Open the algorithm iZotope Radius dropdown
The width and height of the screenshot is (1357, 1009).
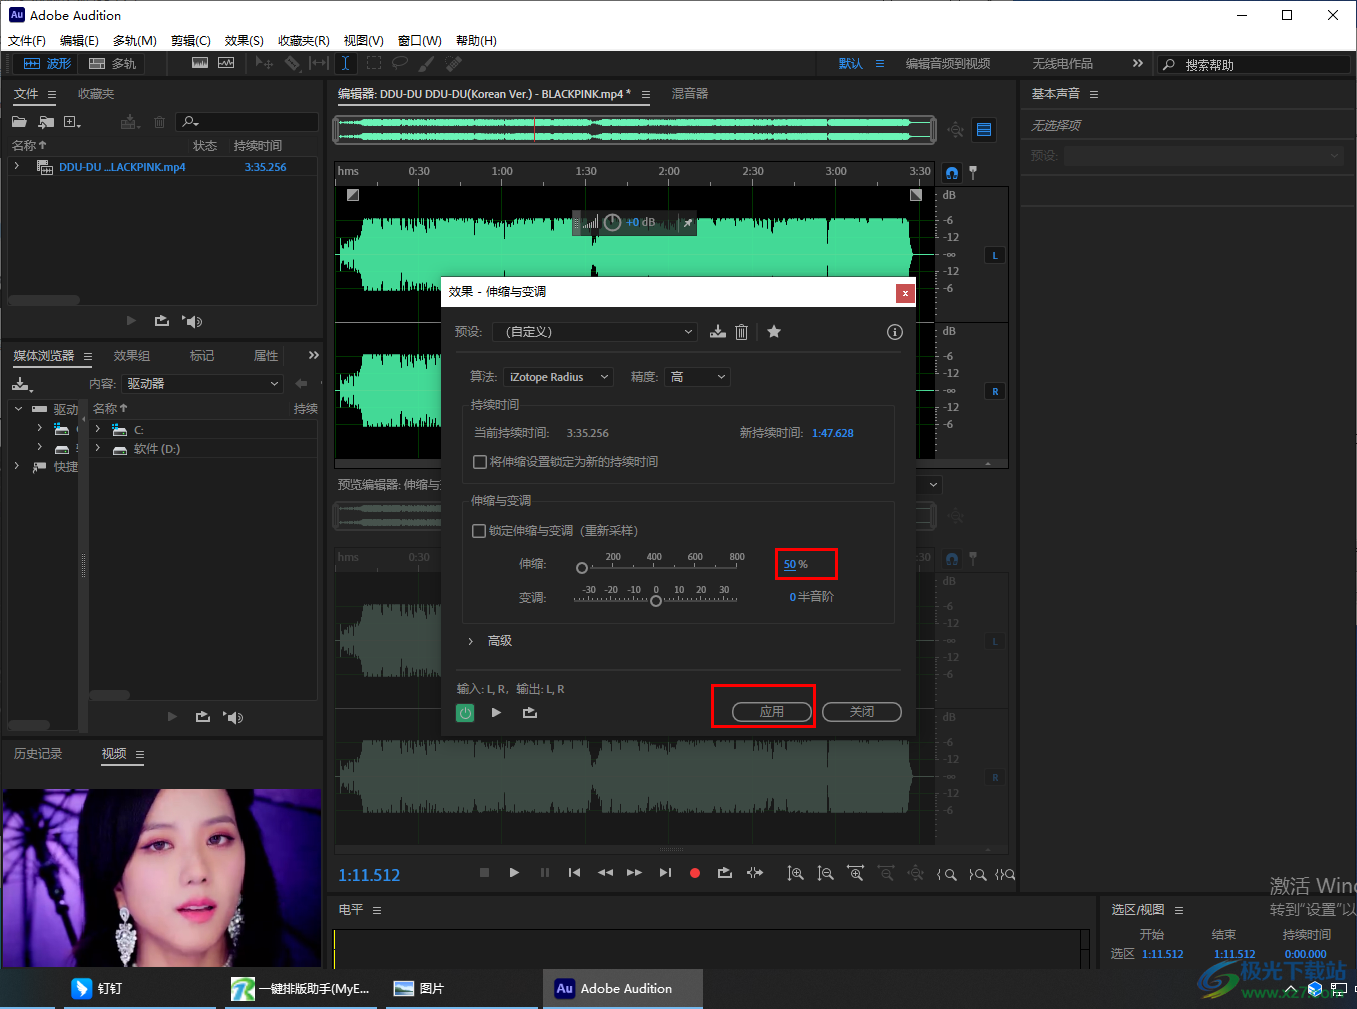click(x=557, y=377)
